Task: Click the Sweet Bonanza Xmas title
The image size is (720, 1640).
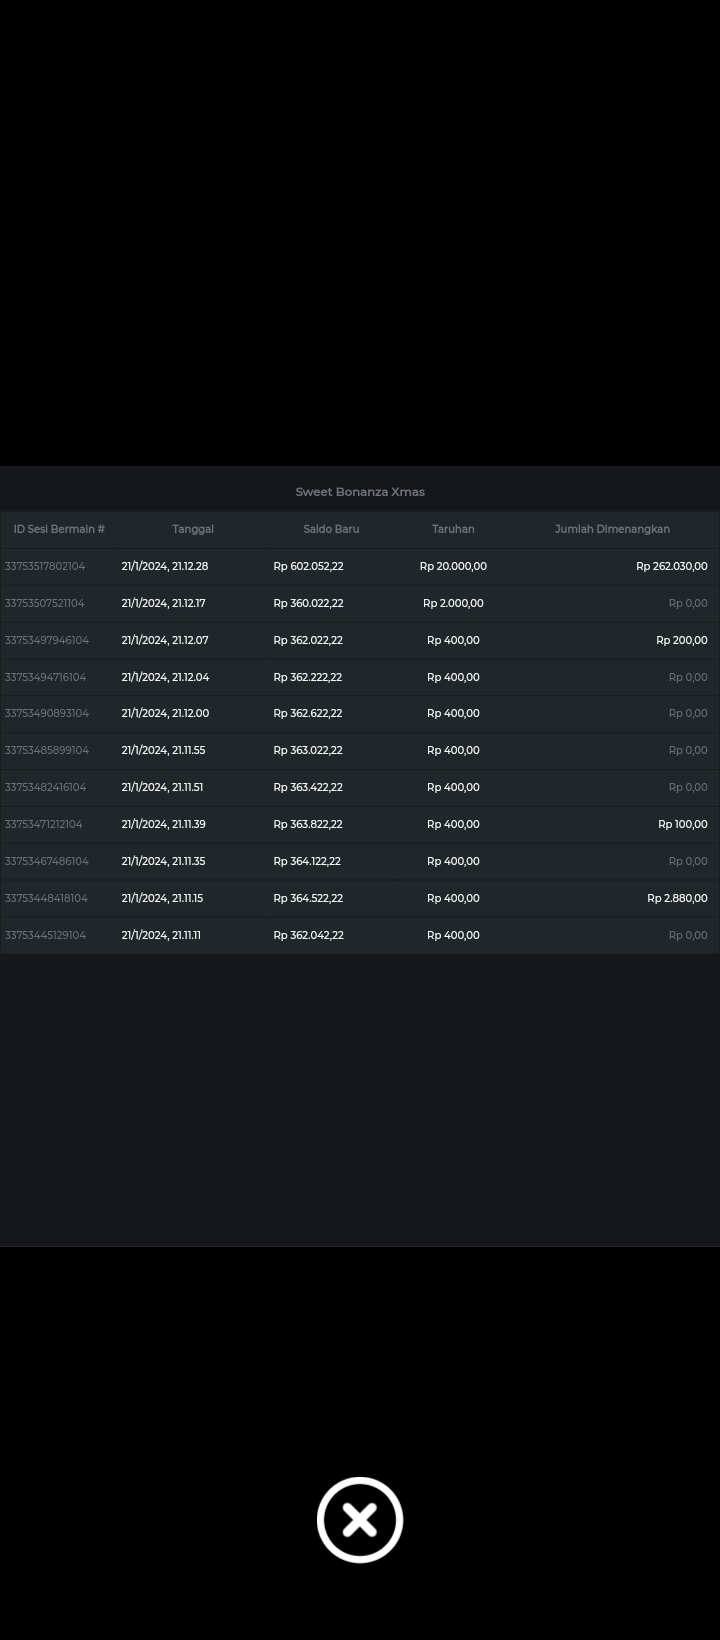Action: click(360, 492)
